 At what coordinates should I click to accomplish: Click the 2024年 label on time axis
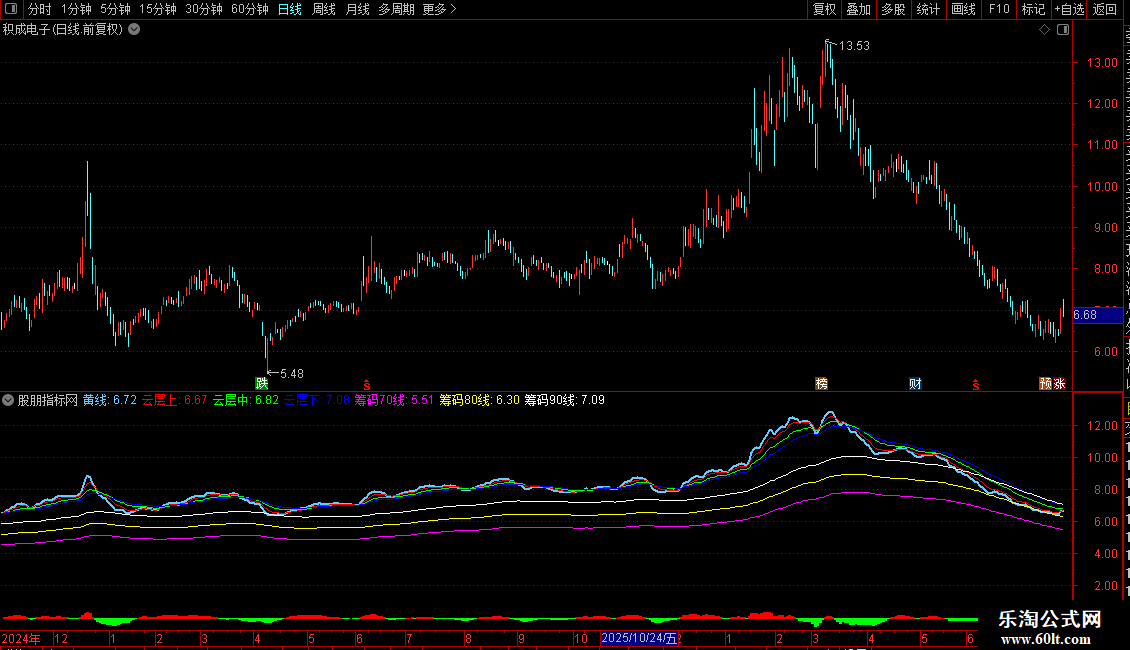(x=21, y=638)
